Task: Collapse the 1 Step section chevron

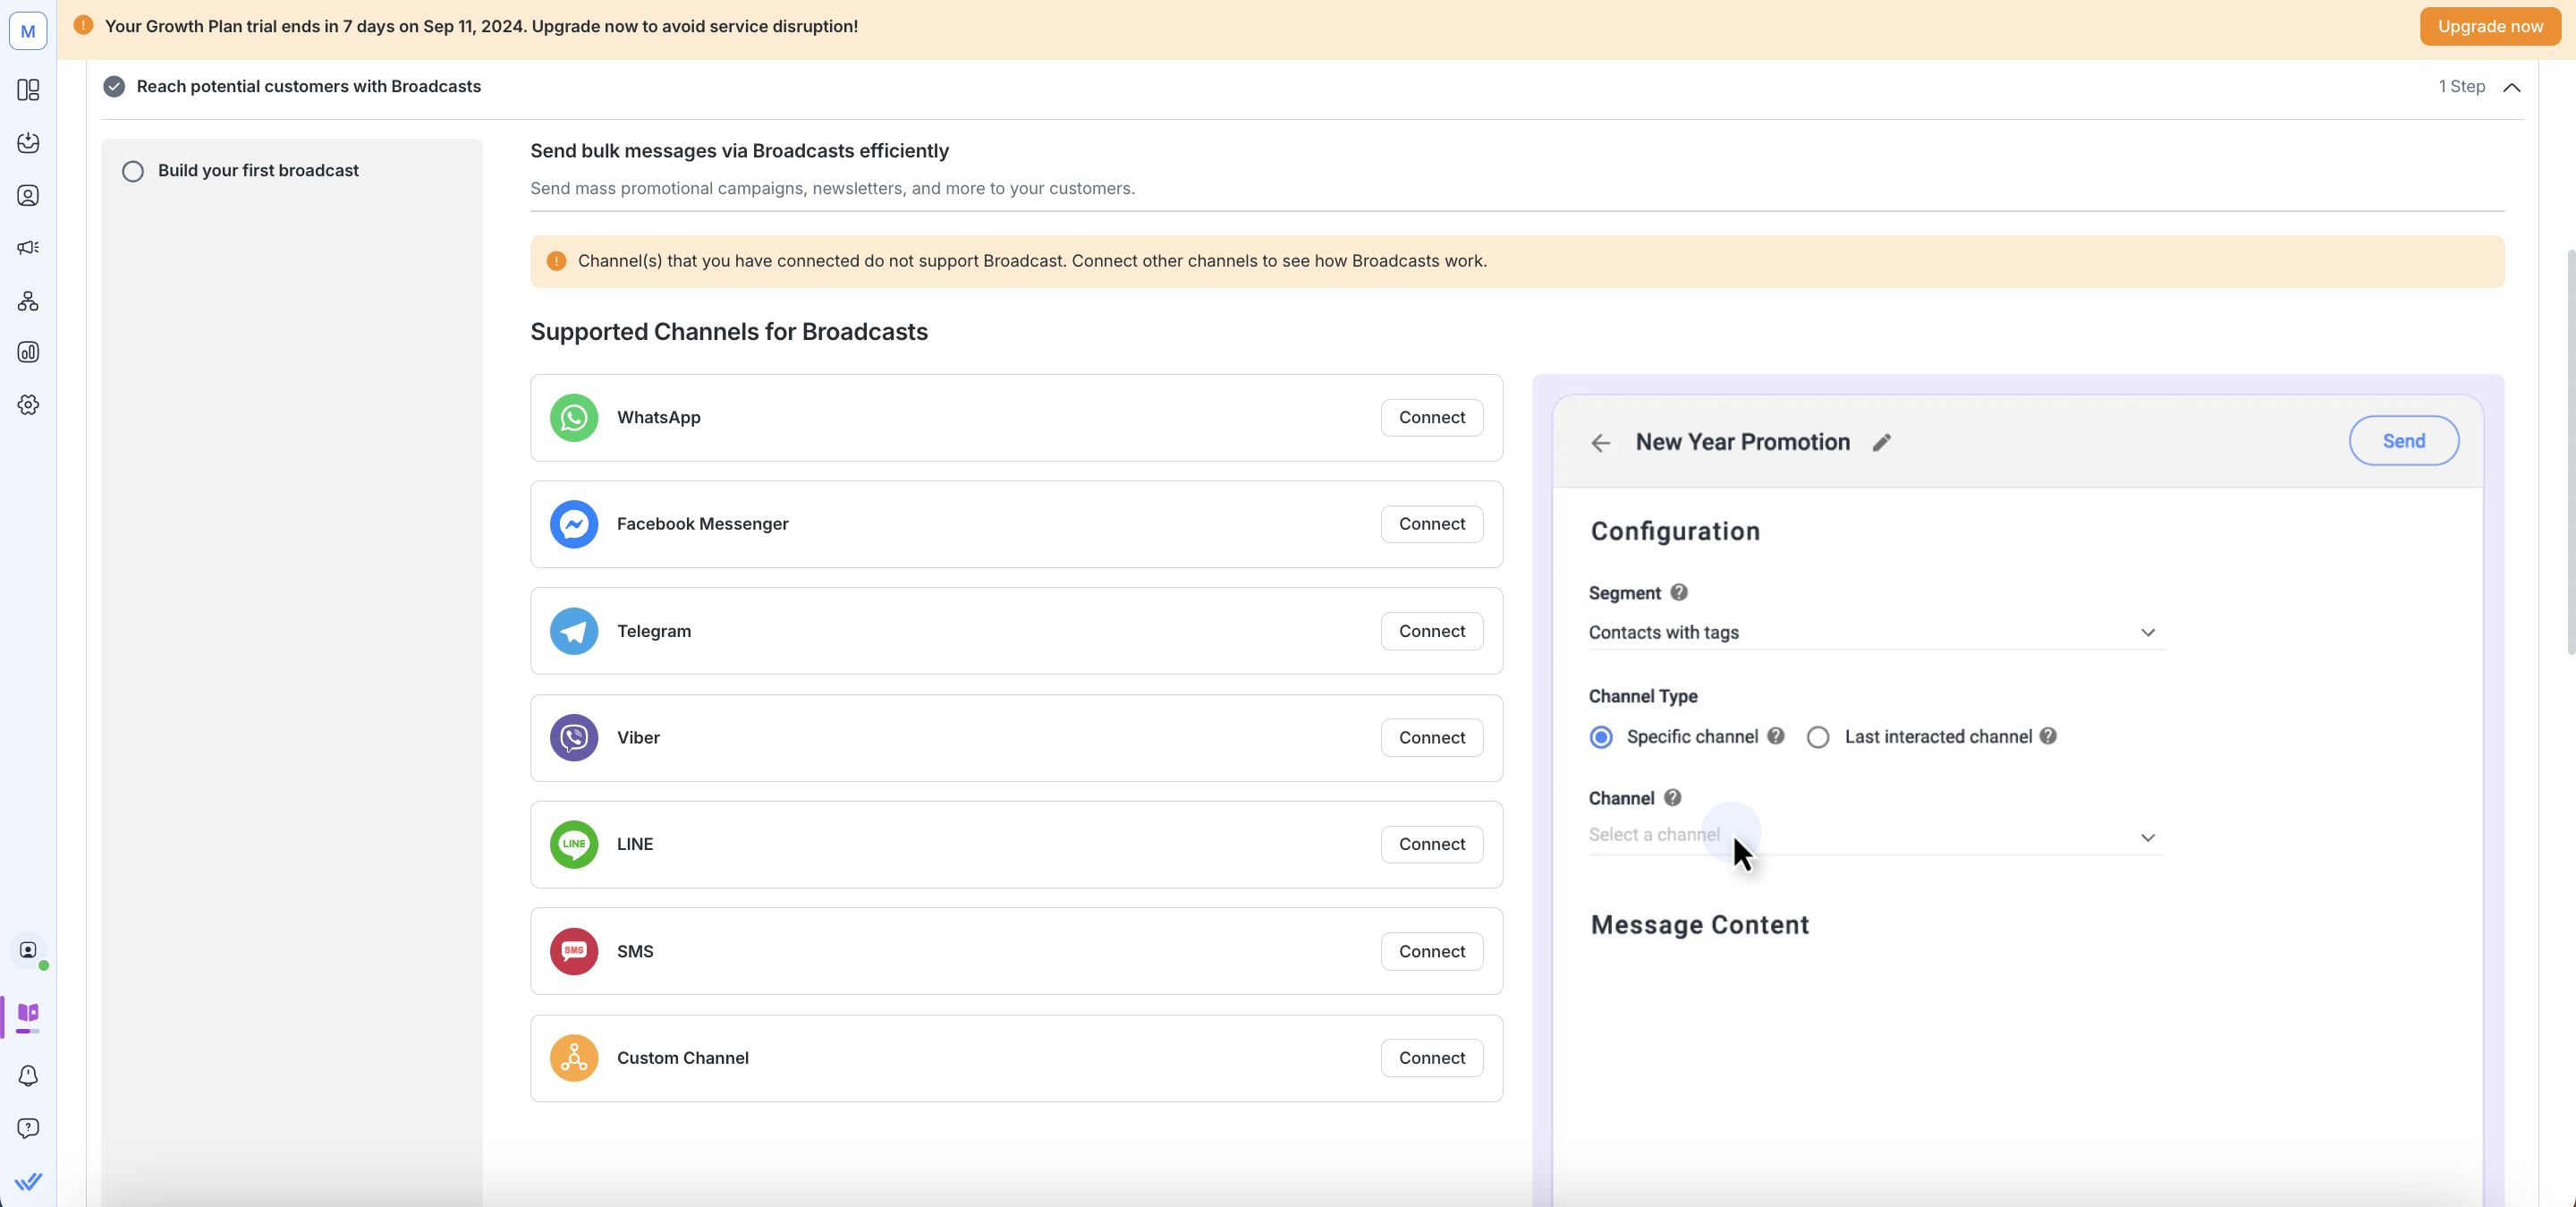Action: tap(2511, 87)
